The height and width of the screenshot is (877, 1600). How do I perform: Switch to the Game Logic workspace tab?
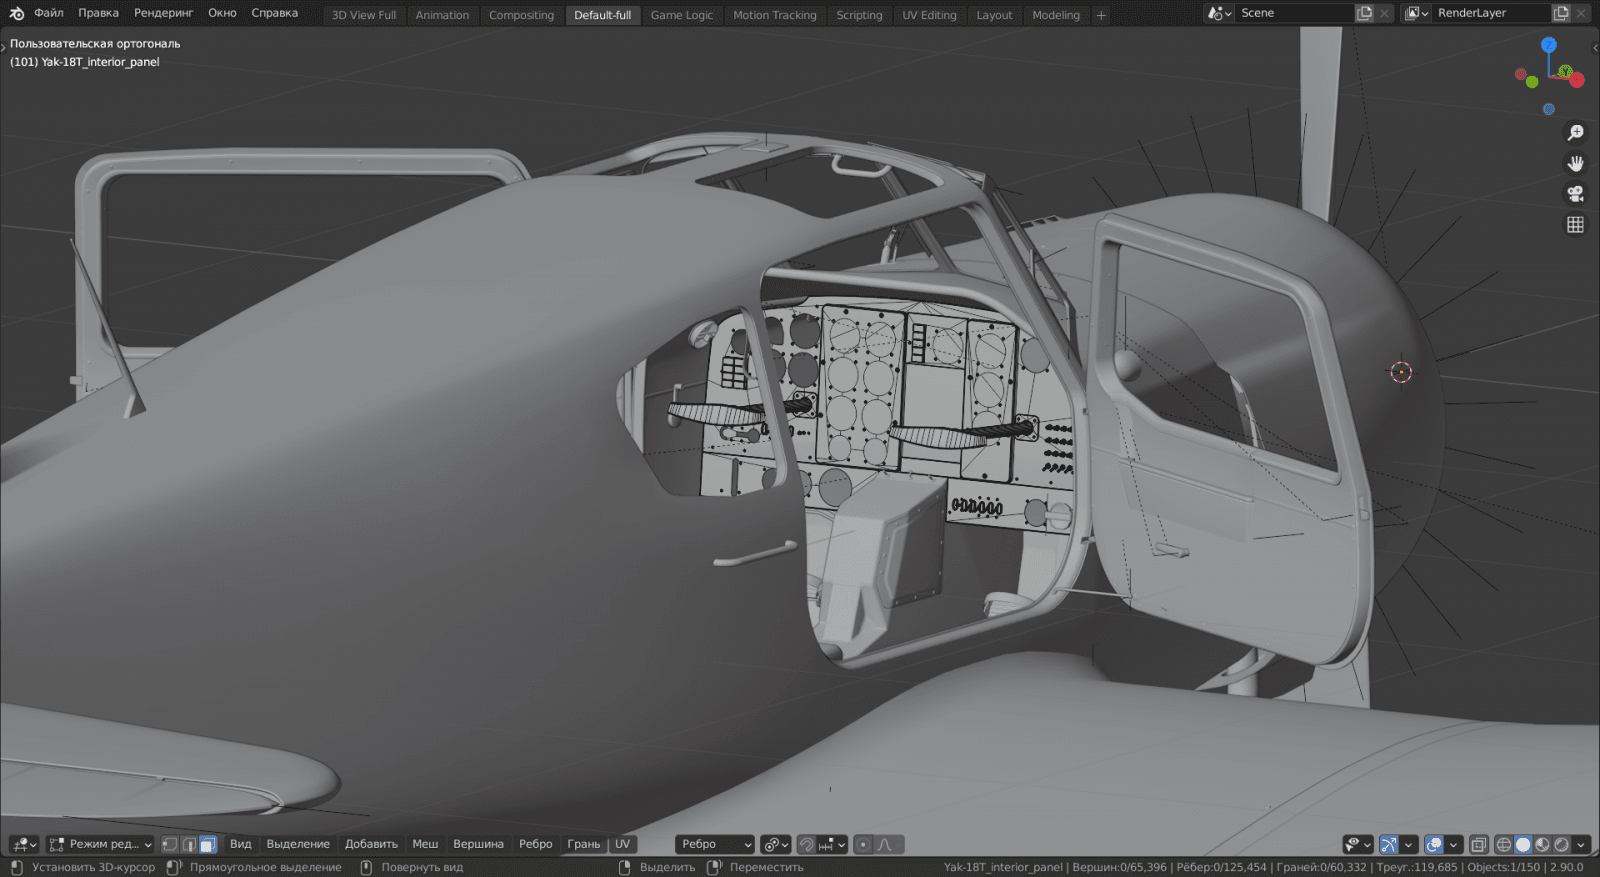pos(682,15)
